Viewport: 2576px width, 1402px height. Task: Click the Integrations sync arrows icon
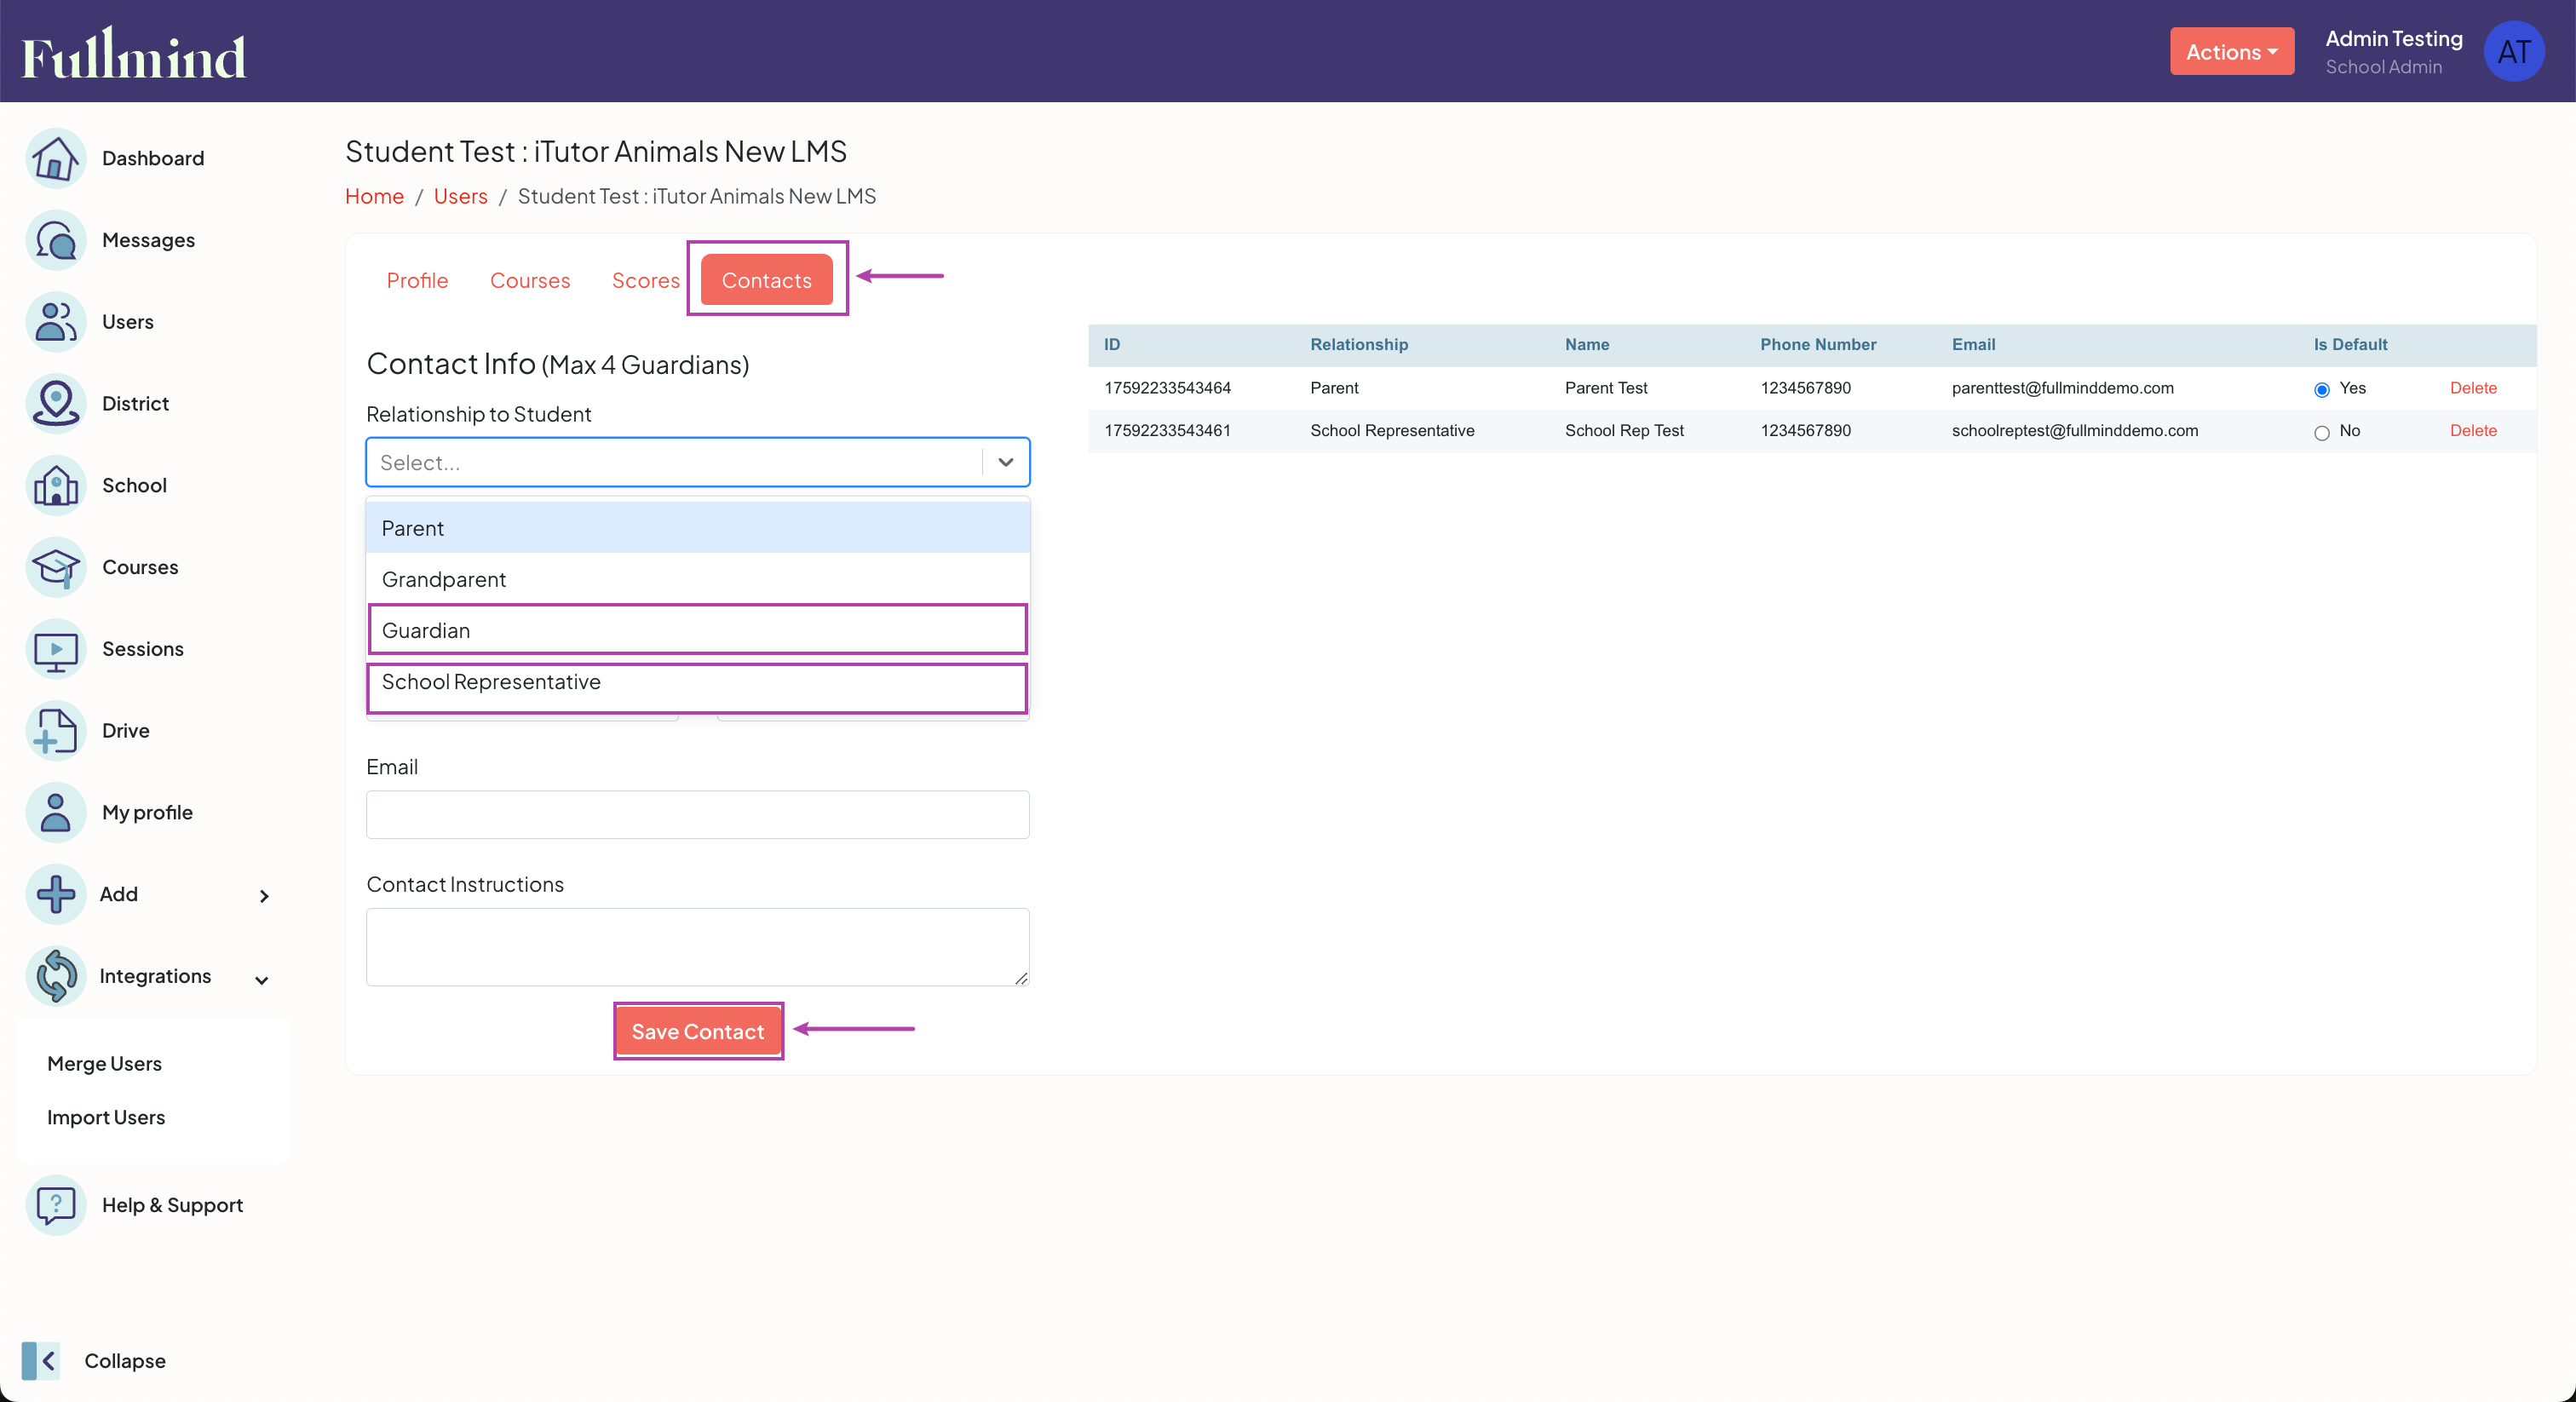point(56,976)
